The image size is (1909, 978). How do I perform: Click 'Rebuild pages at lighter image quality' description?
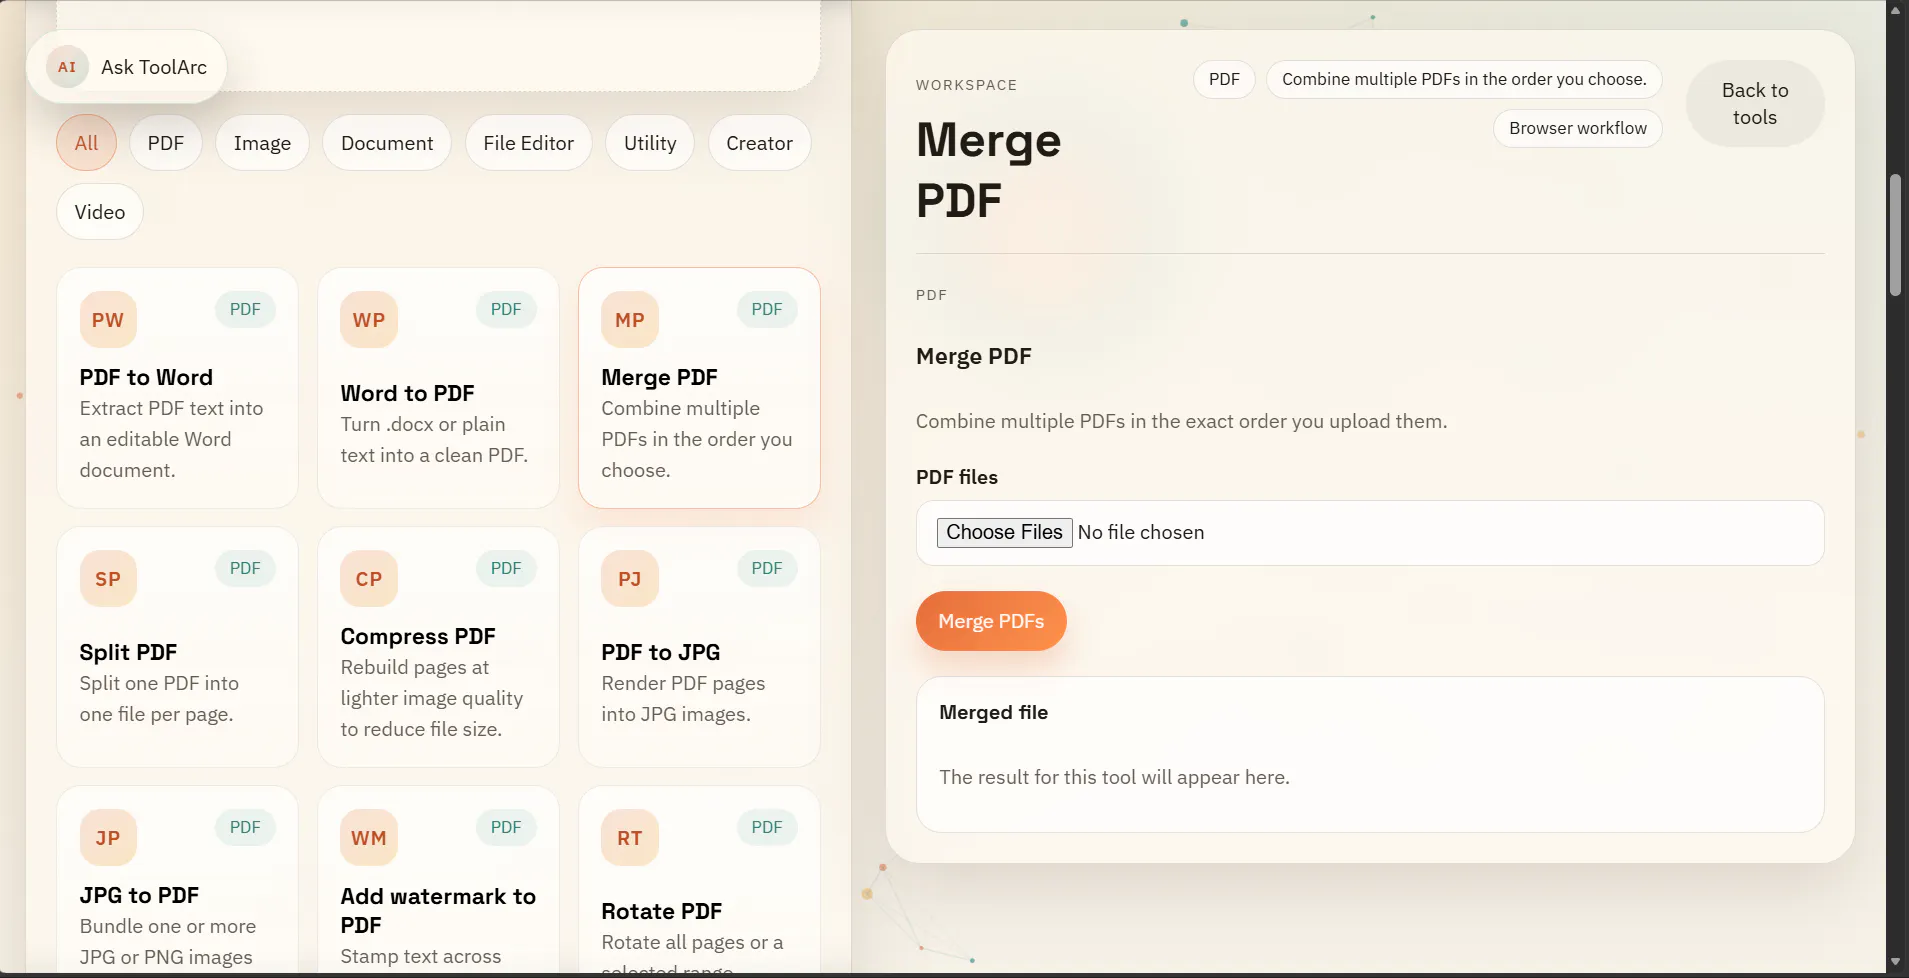click(432, 698)
